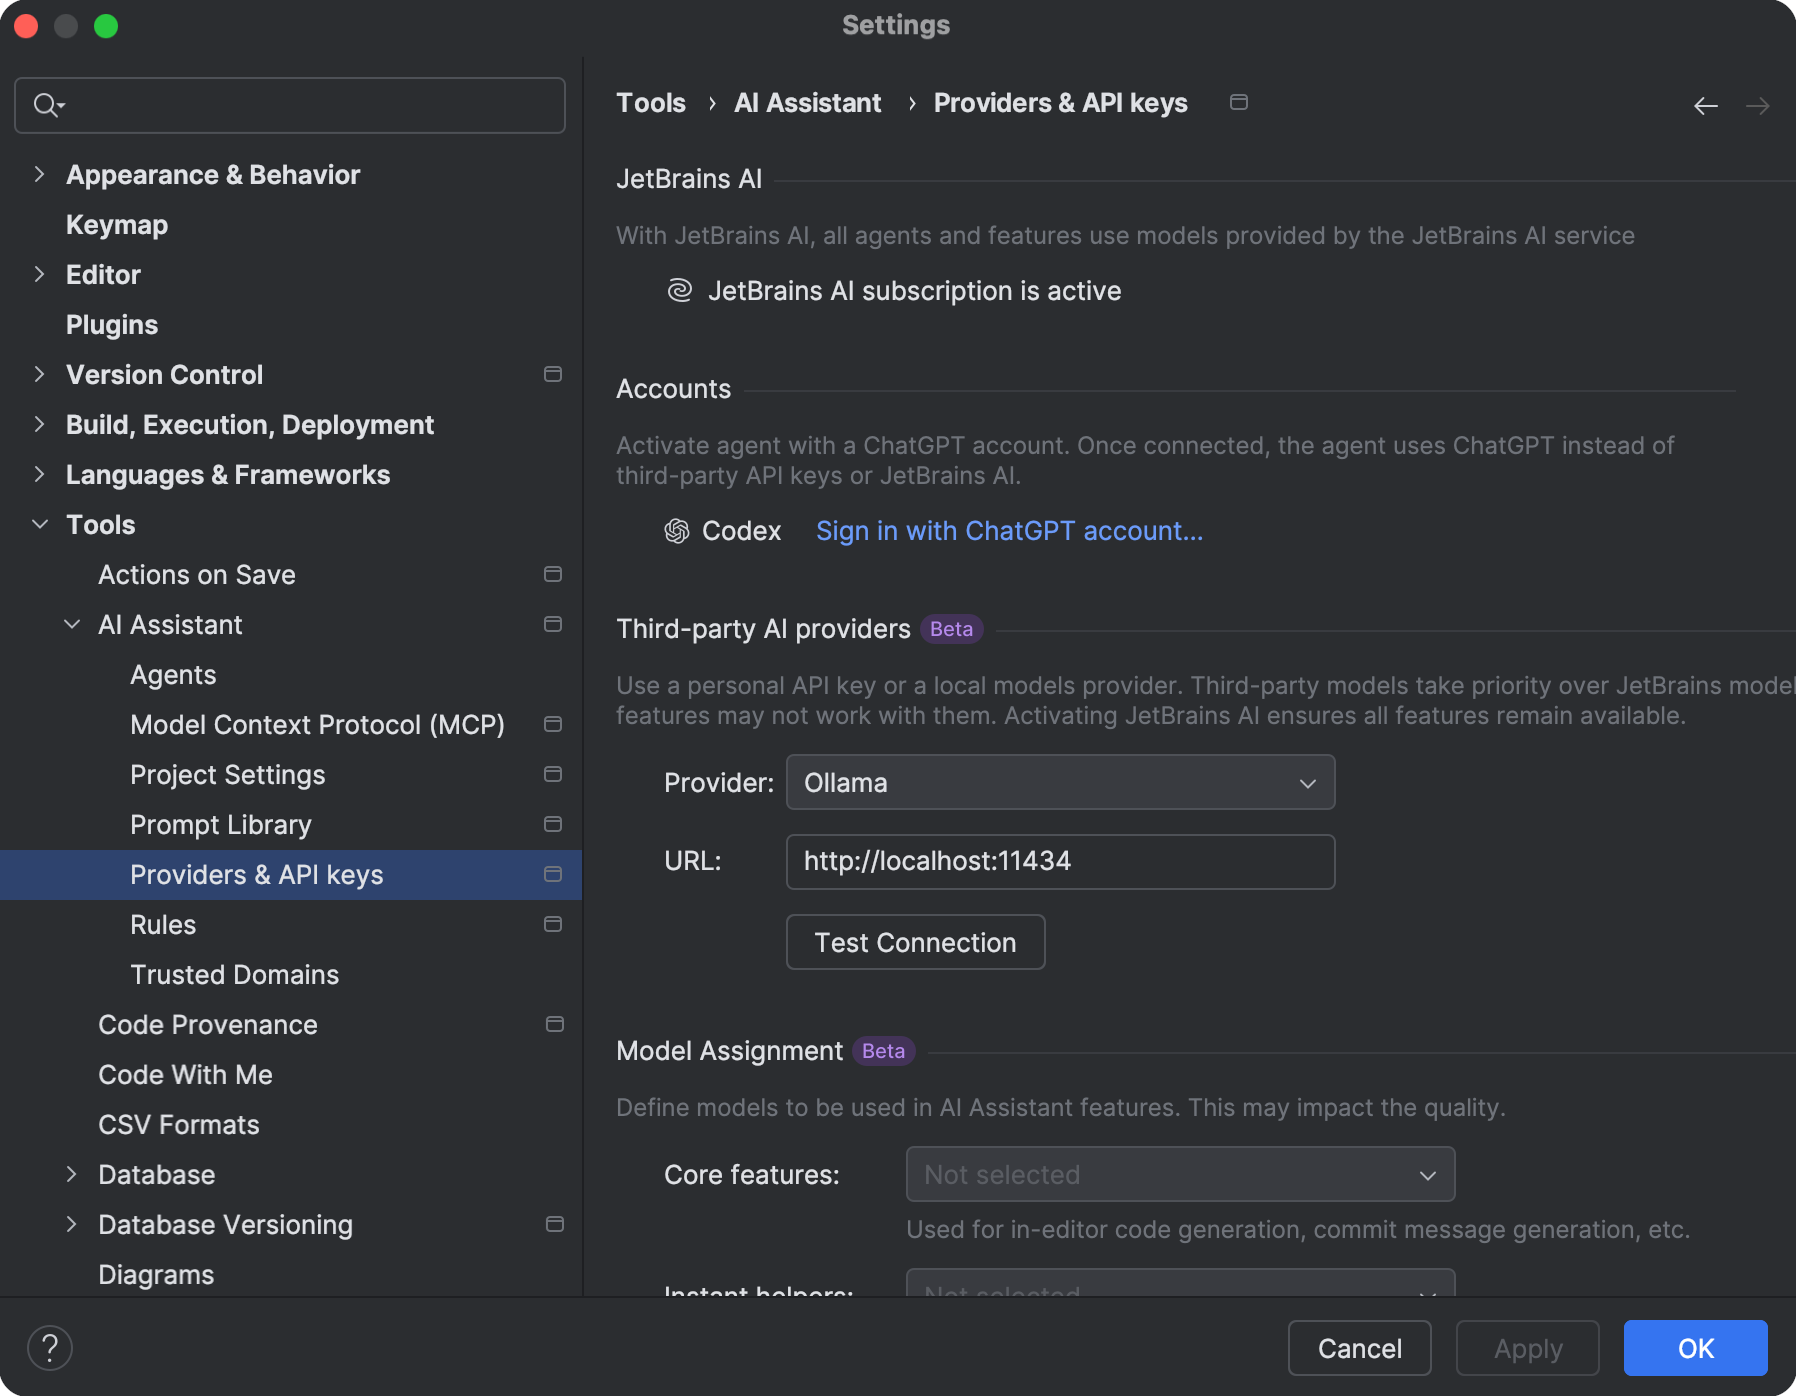Expand Appearance & Behavior section

click(39, 174)
